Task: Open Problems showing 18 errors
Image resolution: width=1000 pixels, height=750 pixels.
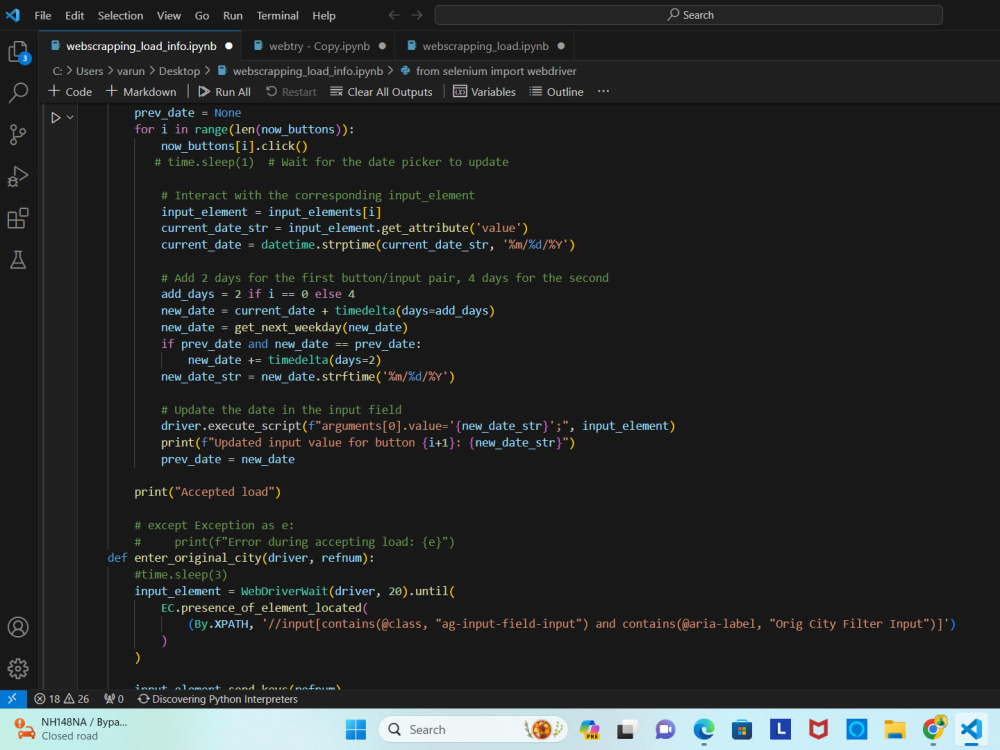Action: click(x=47, y=699)
